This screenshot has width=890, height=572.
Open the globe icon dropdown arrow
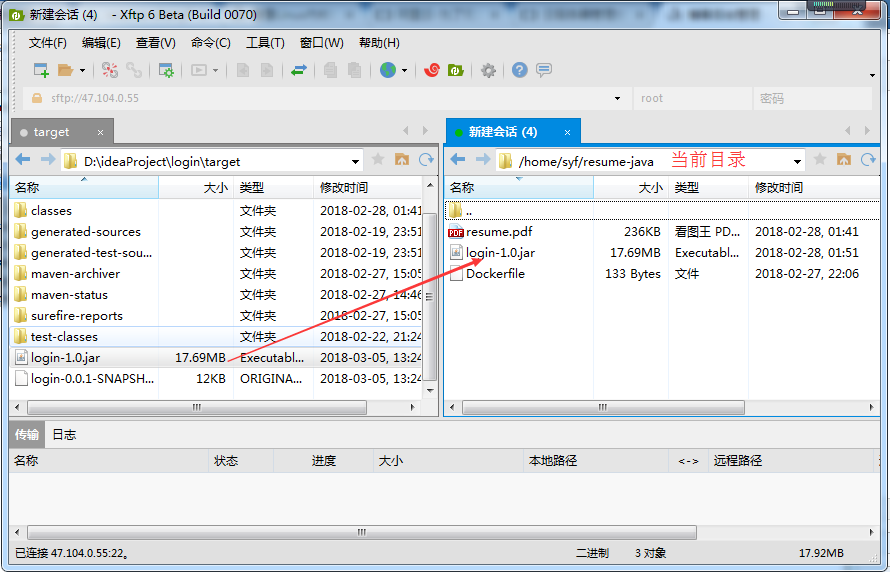click(404, 71)
